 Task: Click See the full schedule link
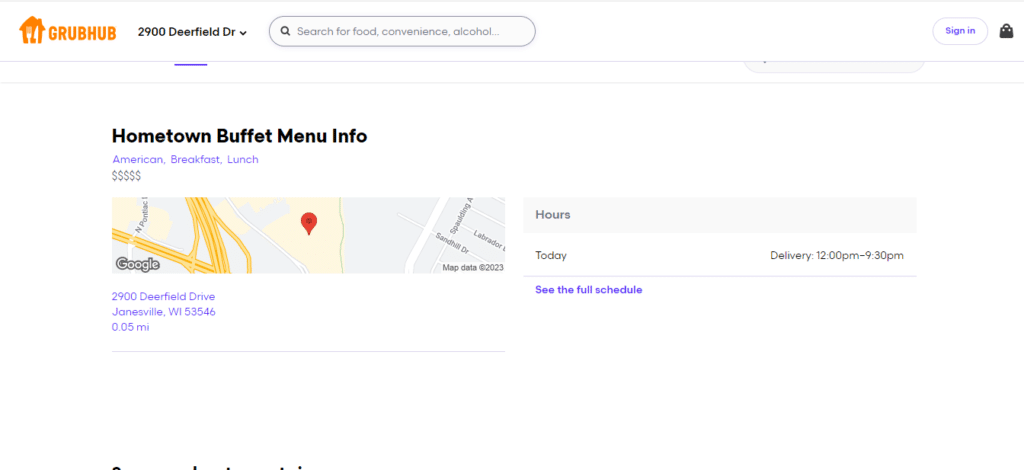point(588,290)
